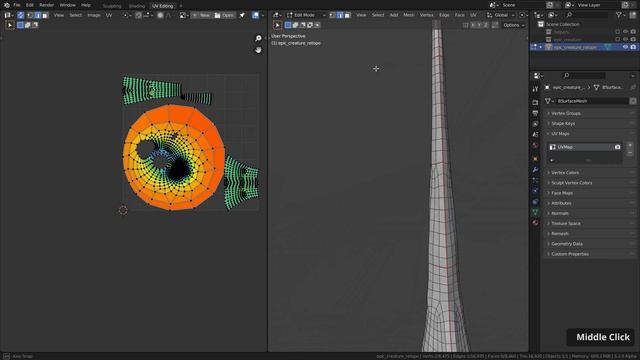Toggle UV sync selection
The height and width of the screenshot is (360, 640).
tap(20, 15)
